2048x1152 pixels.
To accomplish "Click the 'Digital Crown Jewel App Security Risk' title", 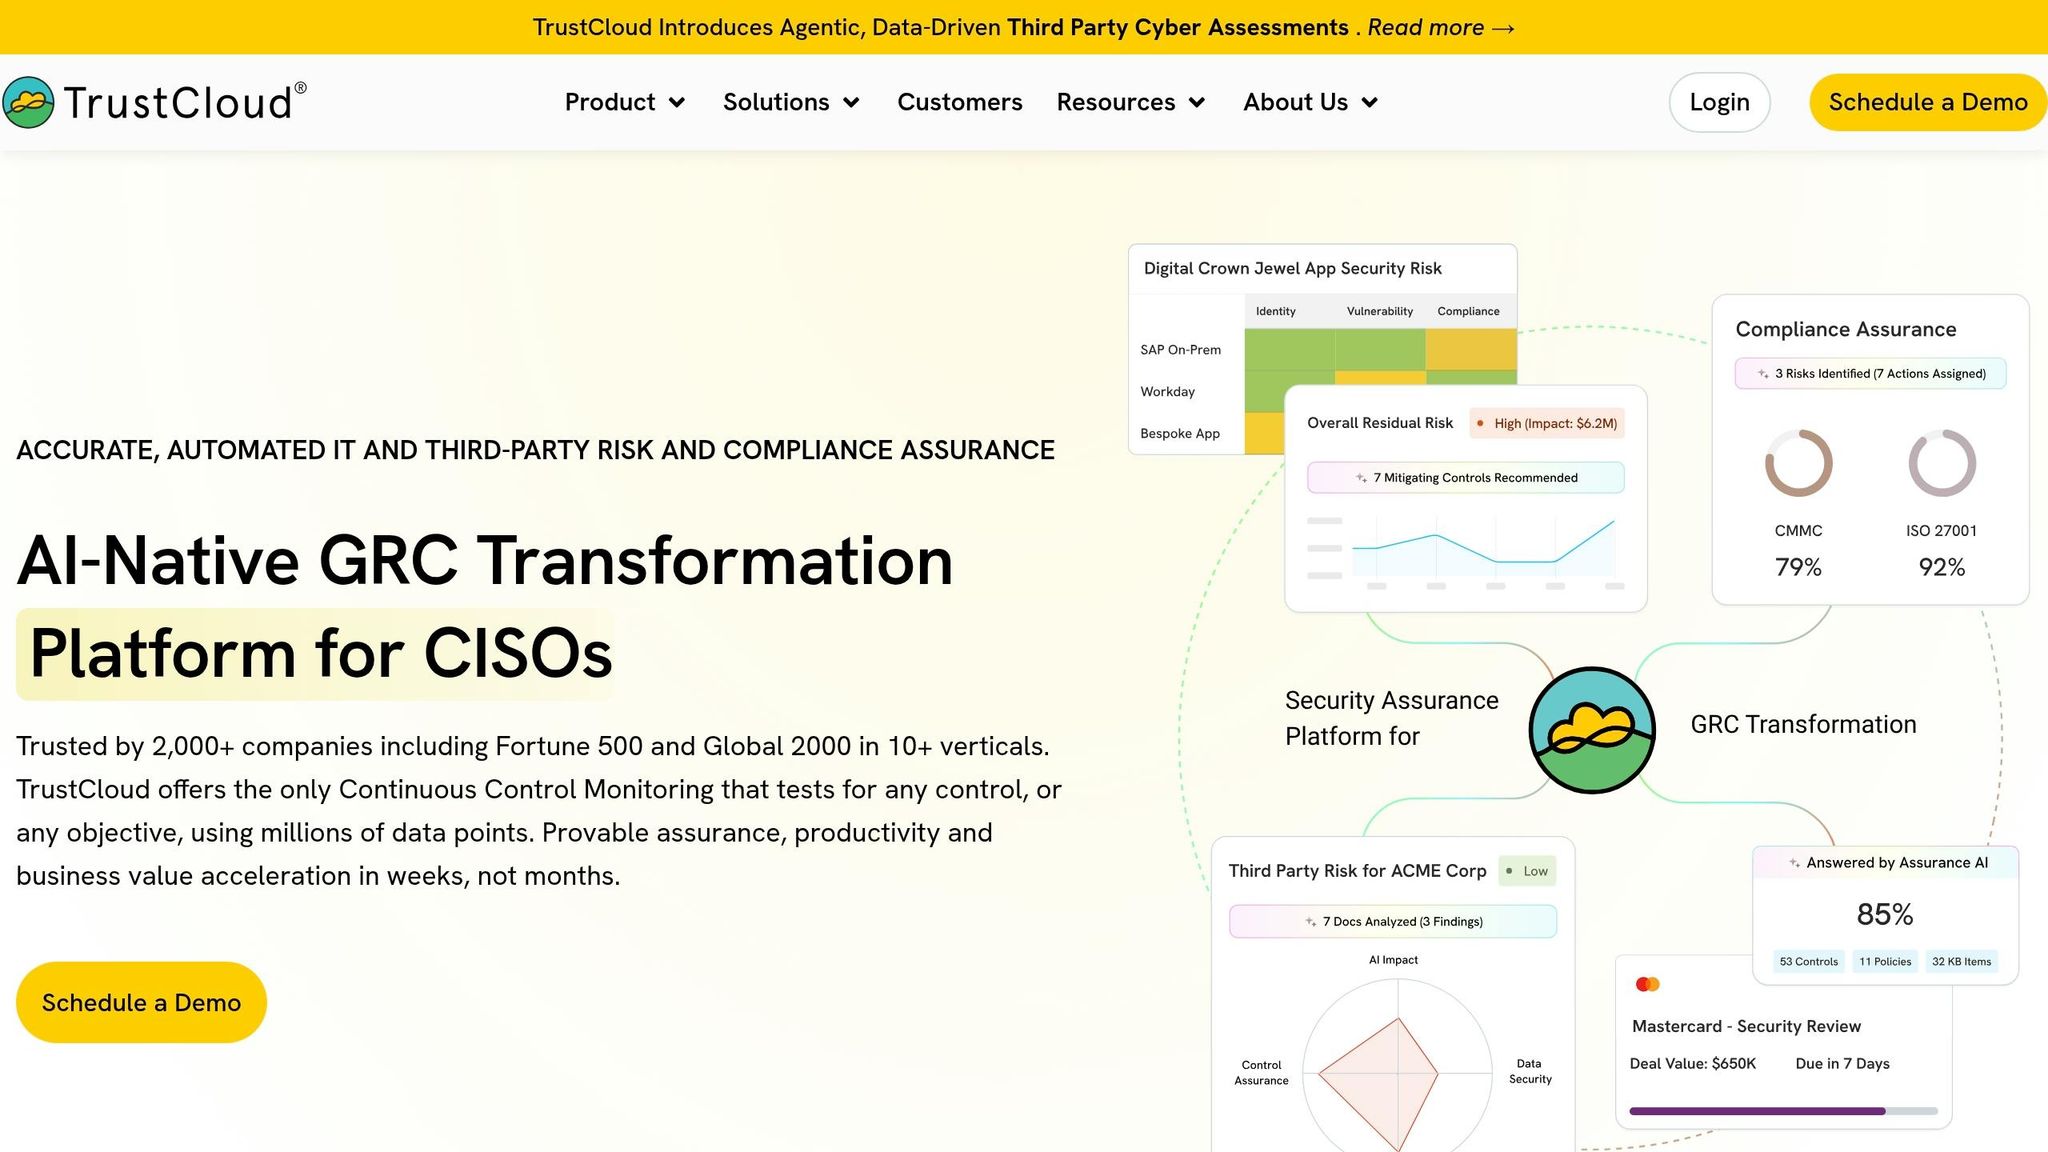I will point(1293,268).
